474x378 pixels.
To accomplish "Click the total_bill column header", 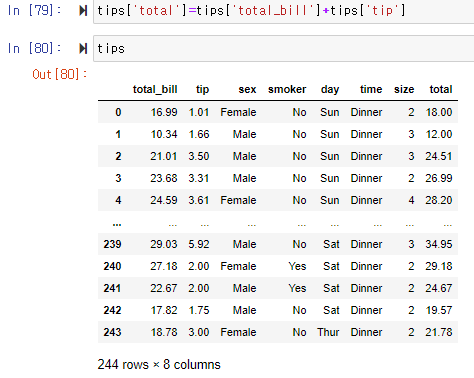I will tap(155, 89).
